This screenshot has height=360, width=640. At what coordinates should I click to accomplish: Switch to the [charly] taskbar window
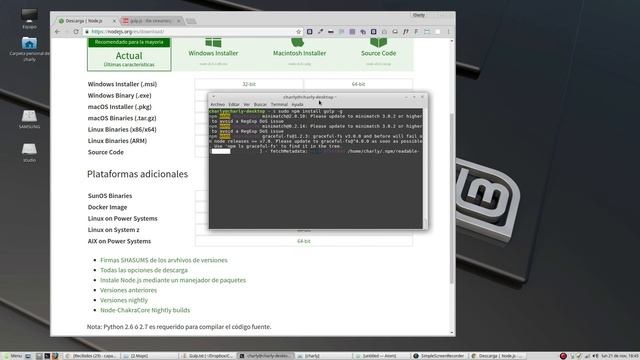pyautogui.click(x=323, y=356)
